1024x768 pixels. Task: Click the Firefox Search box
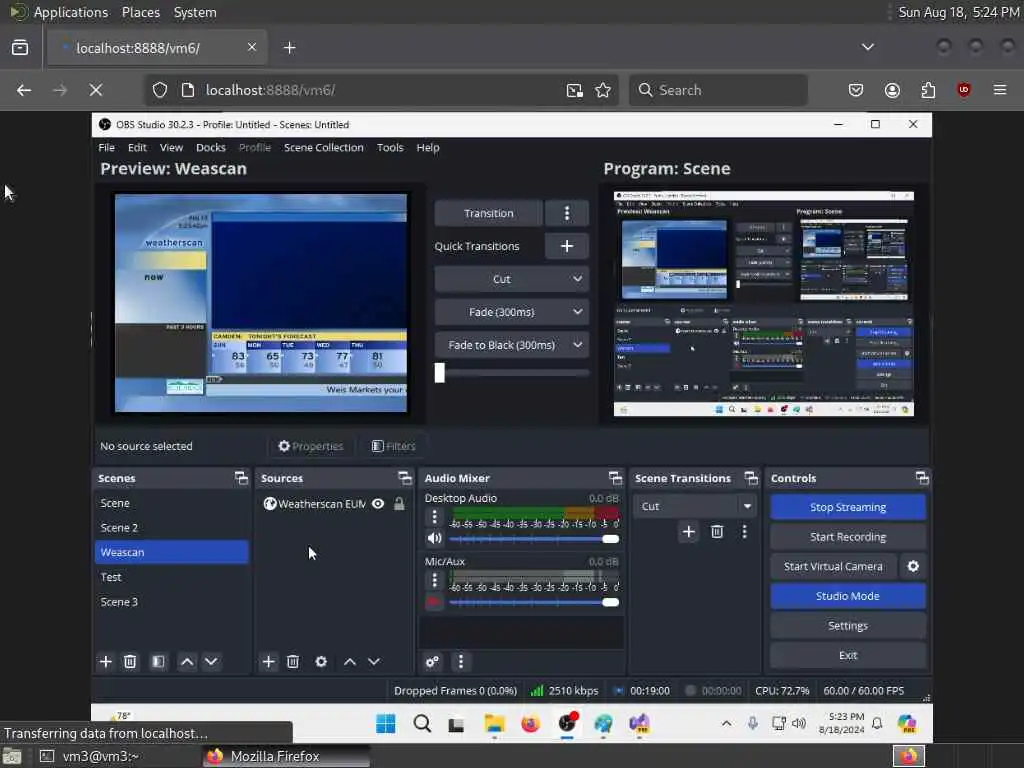click(x=718, y=90)
